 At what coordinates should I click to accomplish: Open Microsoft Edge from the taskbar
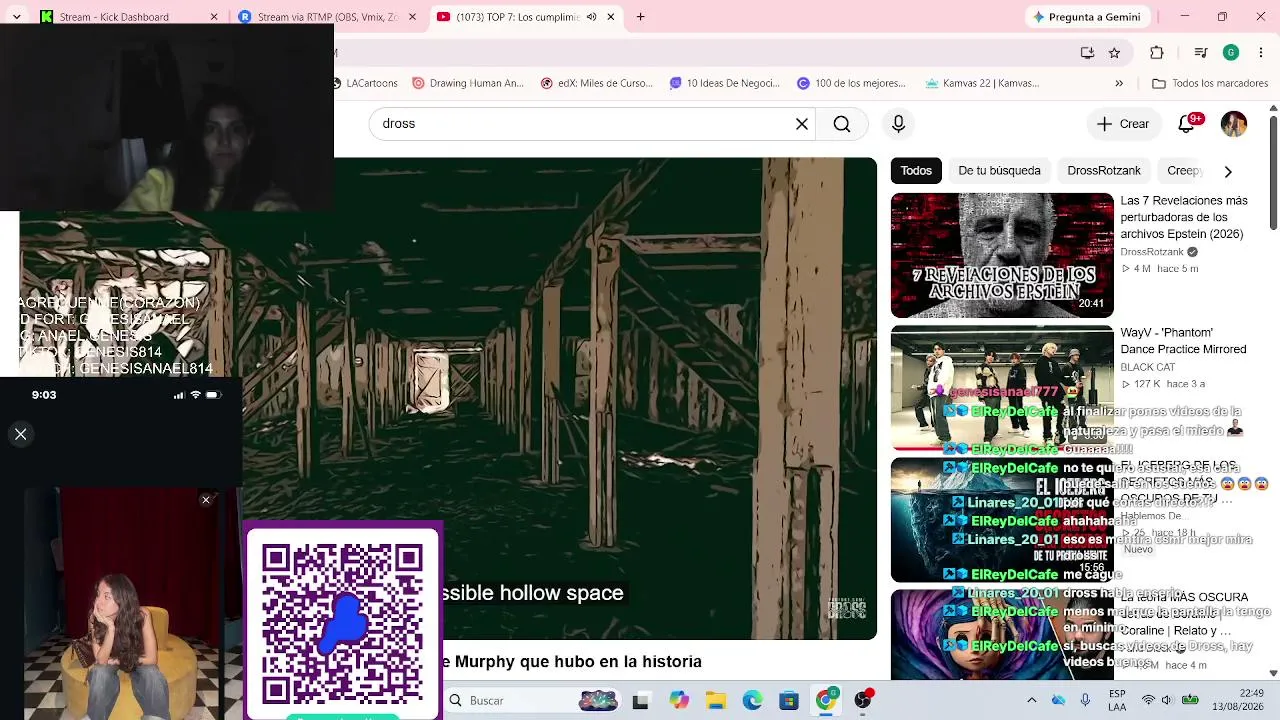click(x=752, y=701)
